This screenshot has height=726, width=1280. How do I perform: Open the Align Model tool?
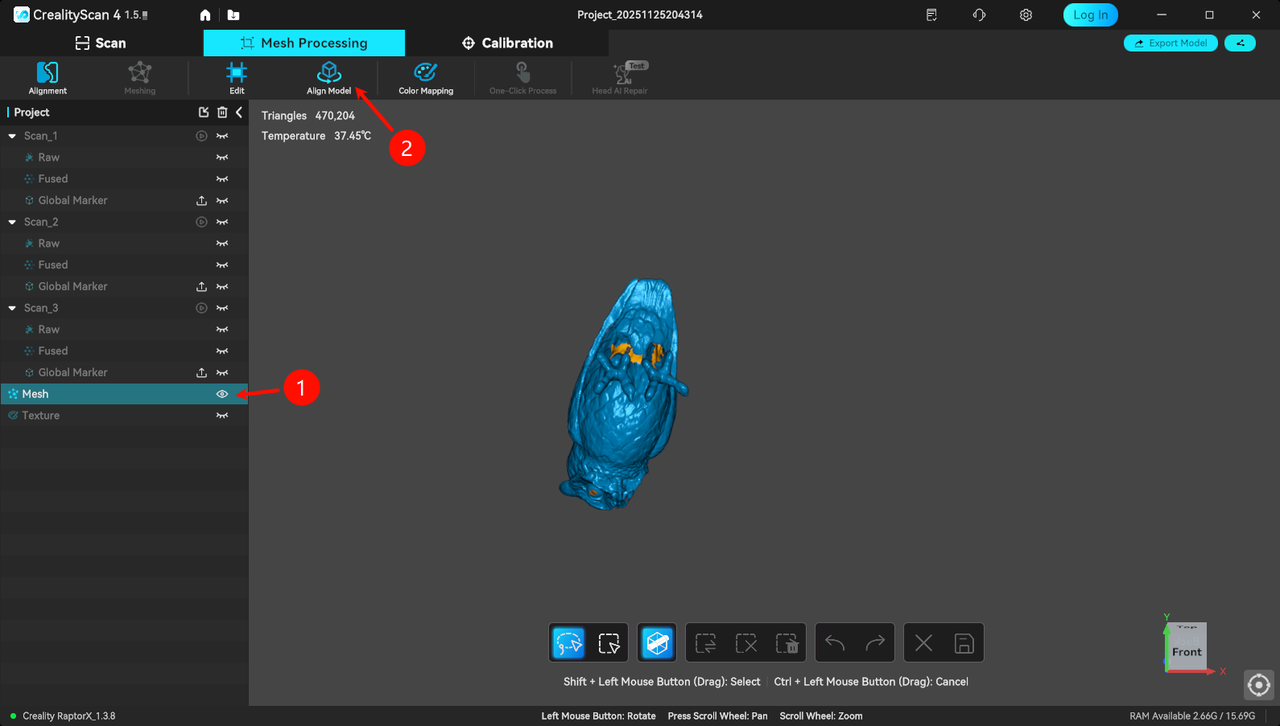pos(328,77)
